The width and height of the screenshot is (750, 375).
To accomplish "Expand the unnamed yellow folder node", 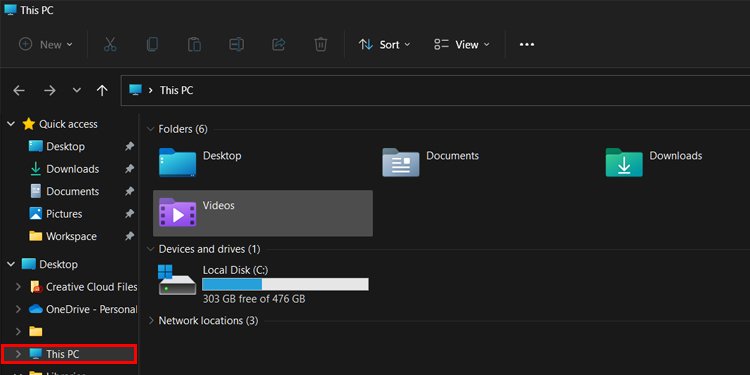I will (x=18, y=331).
